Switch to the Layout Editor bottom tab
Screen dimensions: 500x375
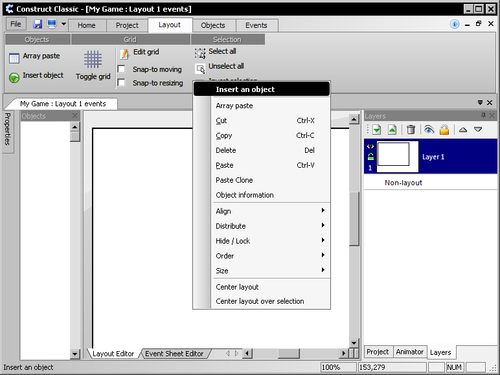(x=113, y=354)
